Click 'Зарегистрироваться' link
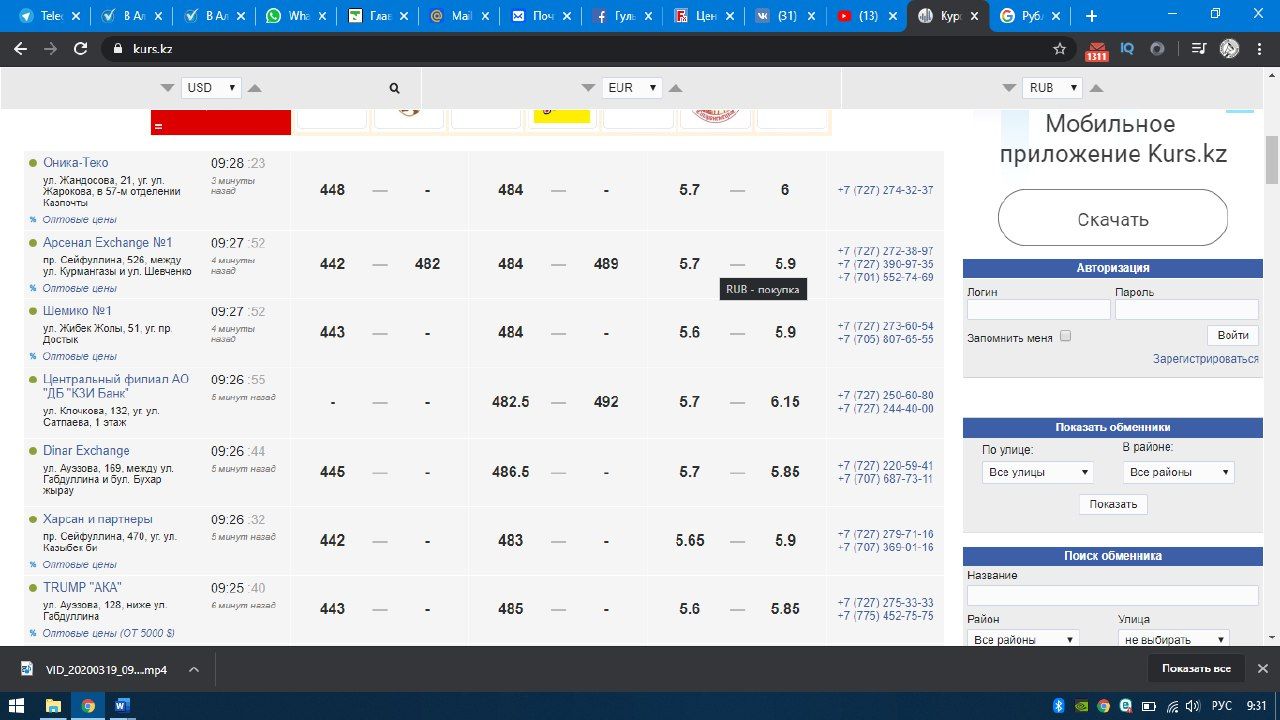 tap(1205, 358)
